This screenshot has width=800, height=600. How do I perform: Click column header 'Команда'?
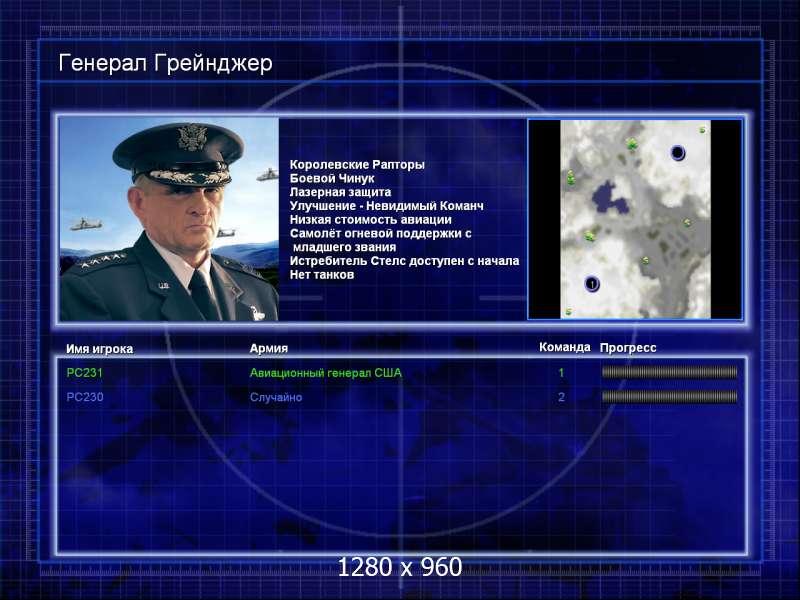click(x=564, y=347)
